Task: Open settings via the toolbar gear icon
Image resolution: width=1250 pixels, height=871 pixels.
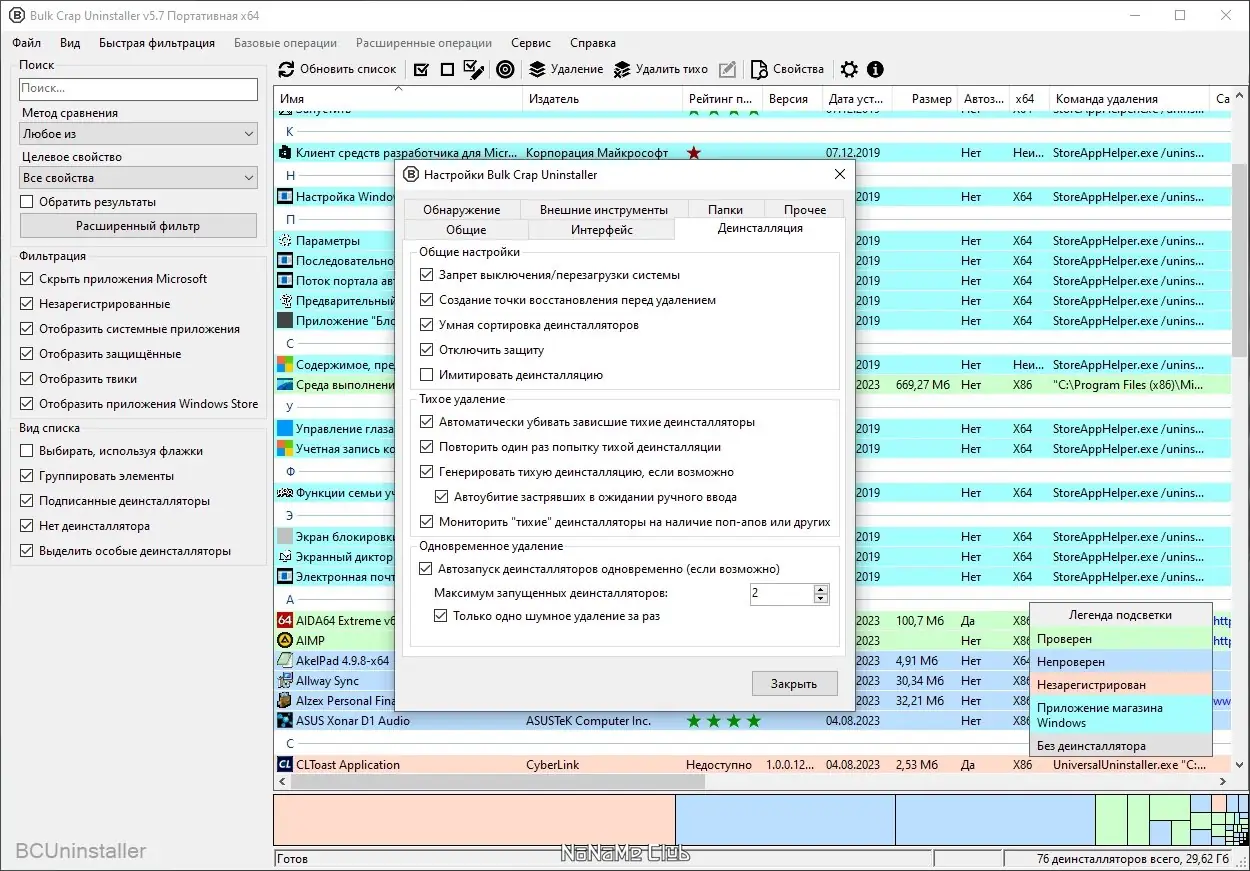Action: [849, 69]
